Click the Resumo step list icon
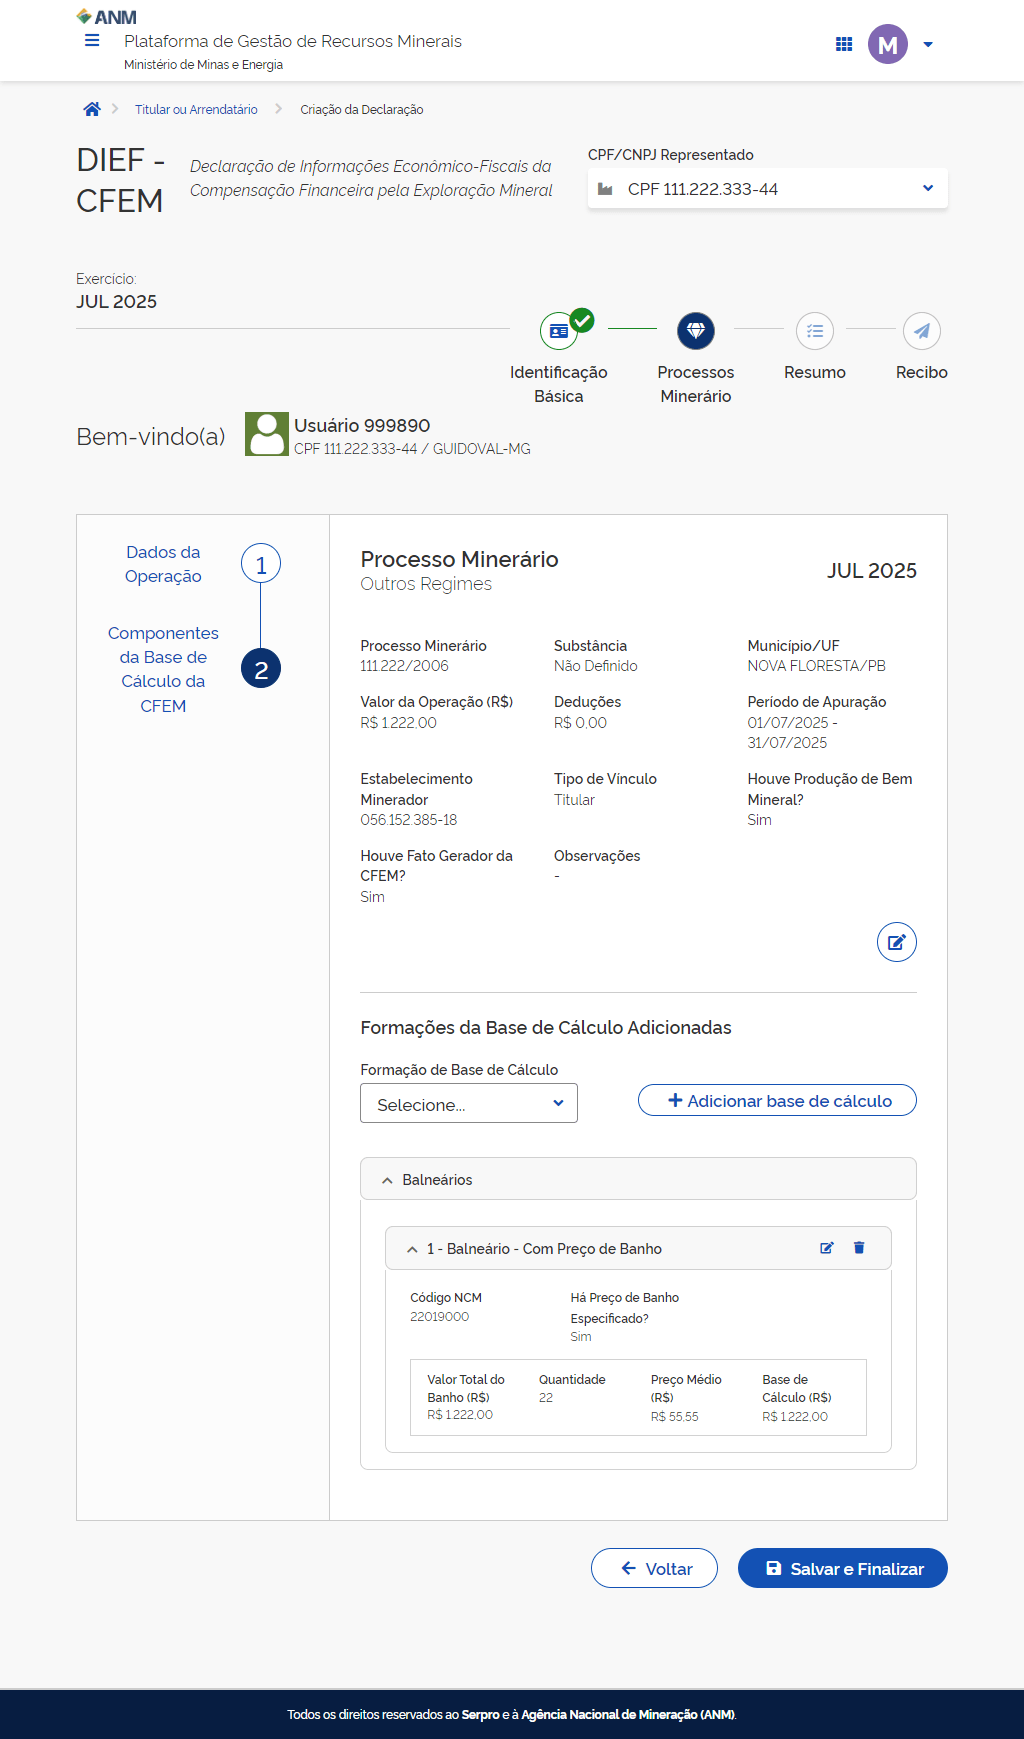The width and height of the screenshot is (1024, 1739). tap(815, 331)
